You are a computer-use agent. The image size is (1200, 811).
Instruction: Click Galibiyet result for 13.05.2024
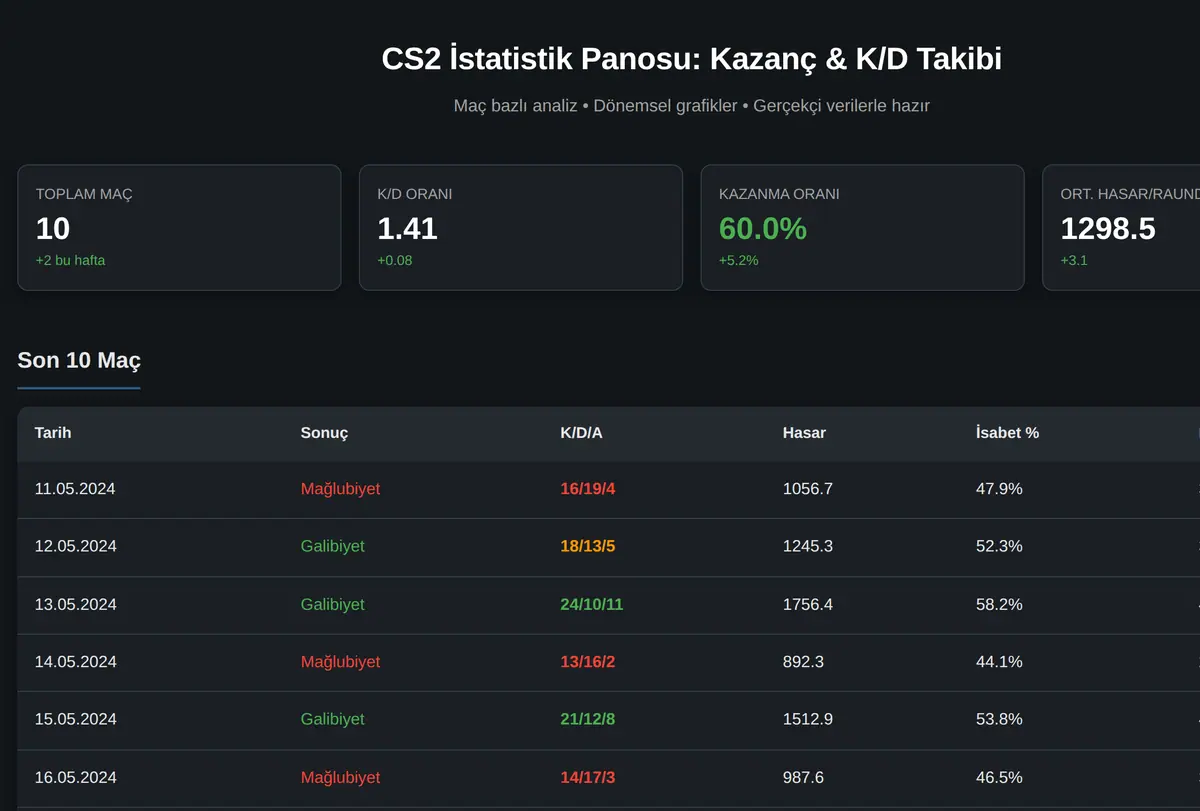point(332,605)
